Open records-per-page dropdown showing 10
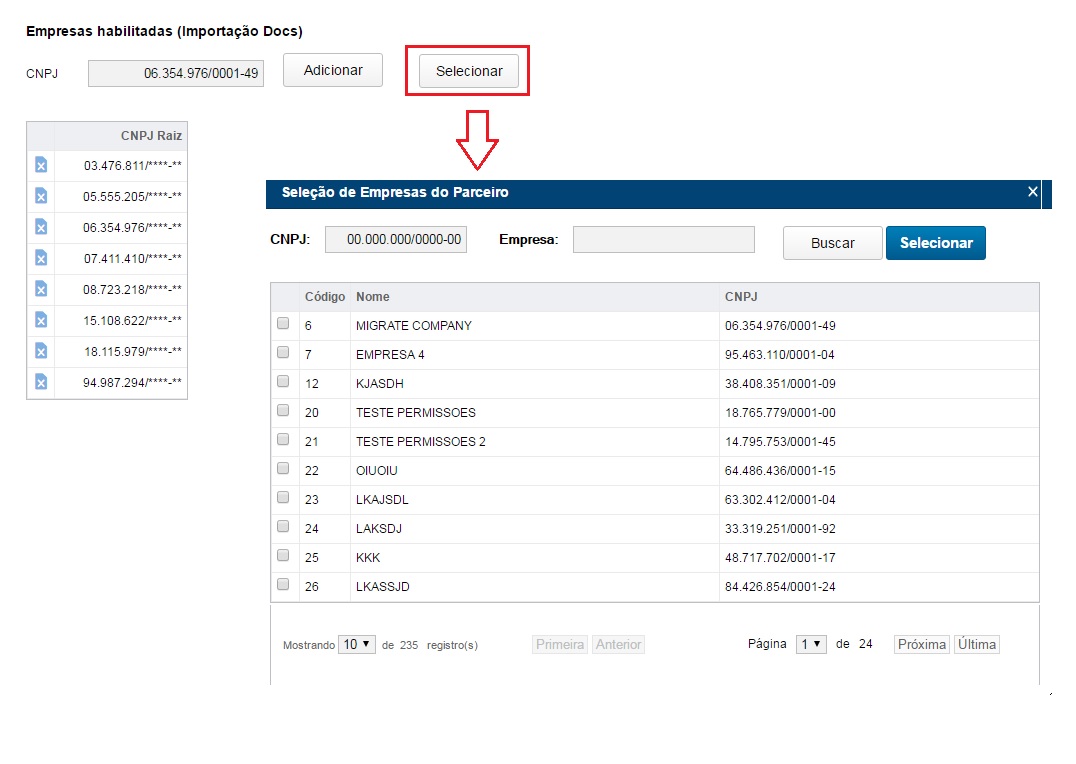This screenshot has height=764, width=1076. (357, 645)
